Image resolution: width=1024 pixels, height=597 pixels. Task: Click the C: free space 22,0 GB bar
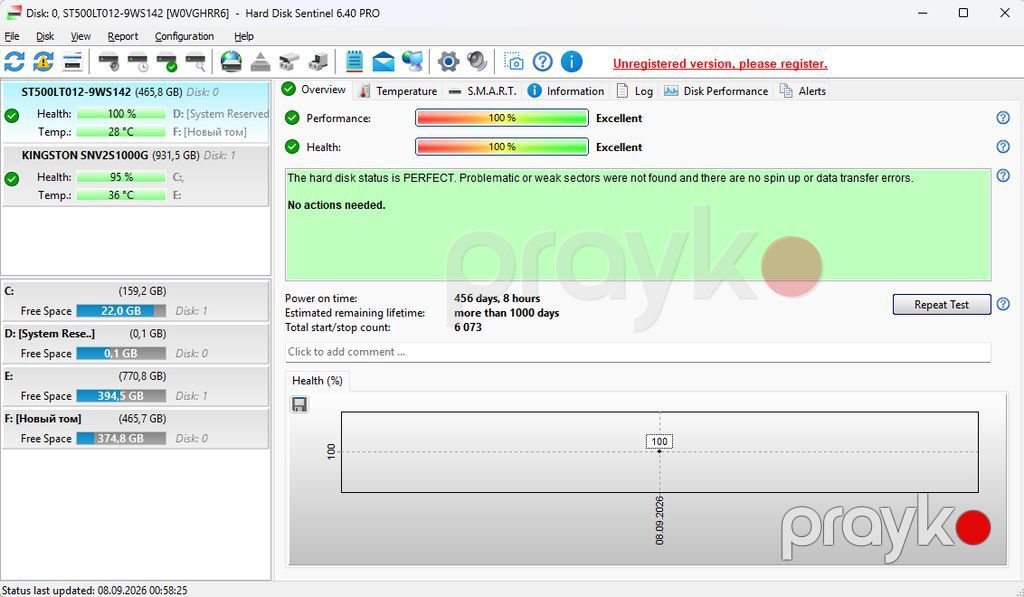[121, 311]
